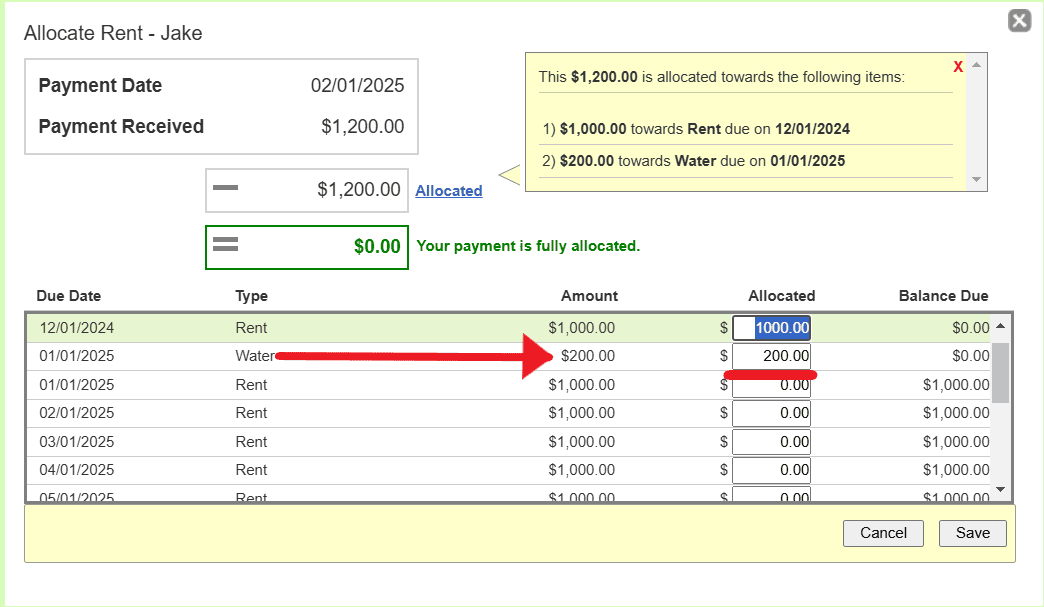
Task: Click the Water type cell in the table
Action: pyautogui.click(x=254, y=356)
